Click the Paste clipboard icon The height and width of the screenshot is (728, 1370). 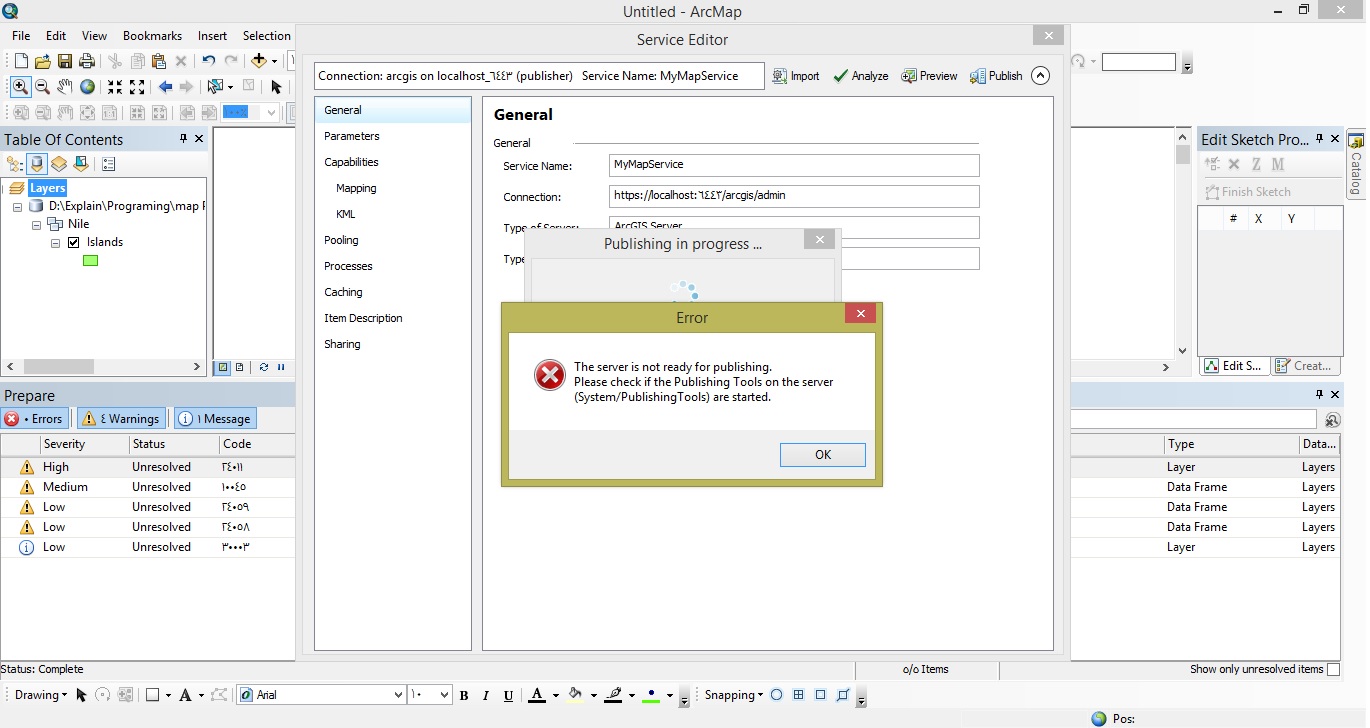158,61
